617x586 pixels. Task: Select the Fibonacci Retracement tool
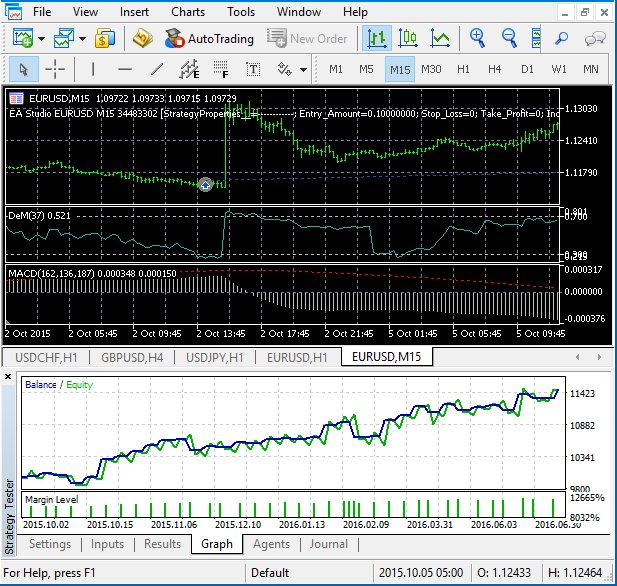[221, 69]
